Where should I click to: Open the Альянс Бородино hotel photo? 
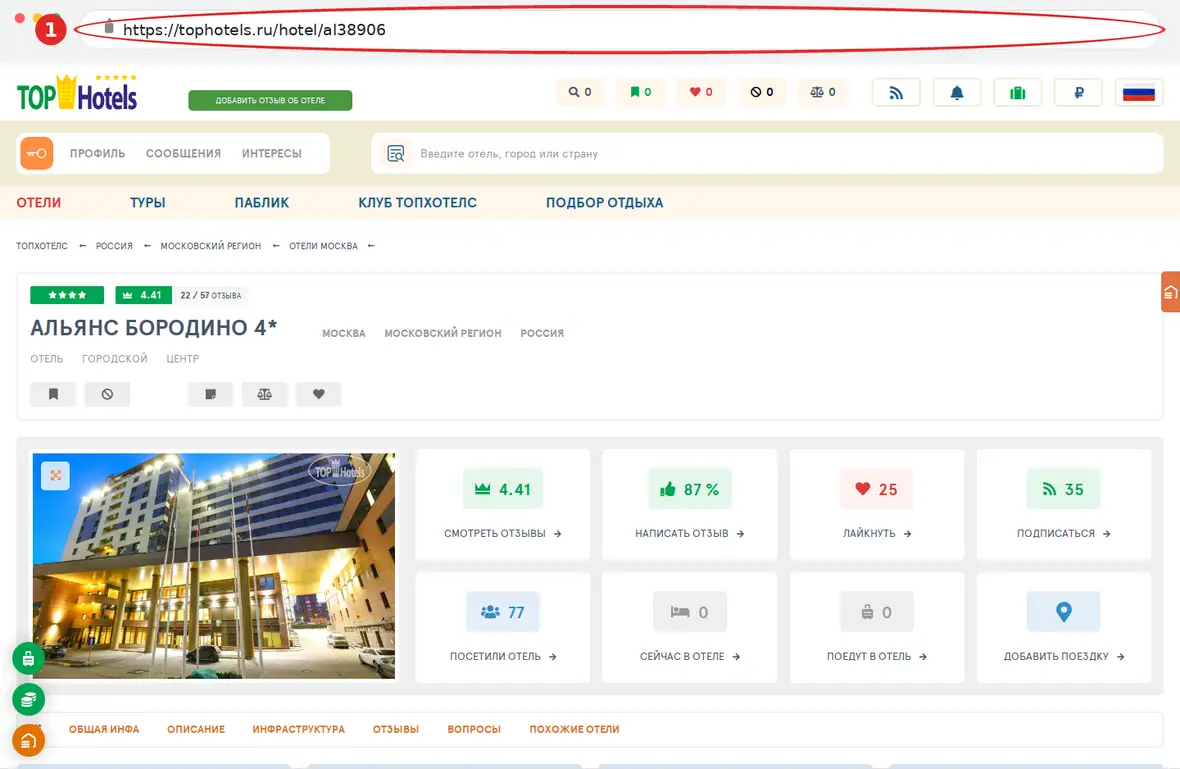coord(214,566)
